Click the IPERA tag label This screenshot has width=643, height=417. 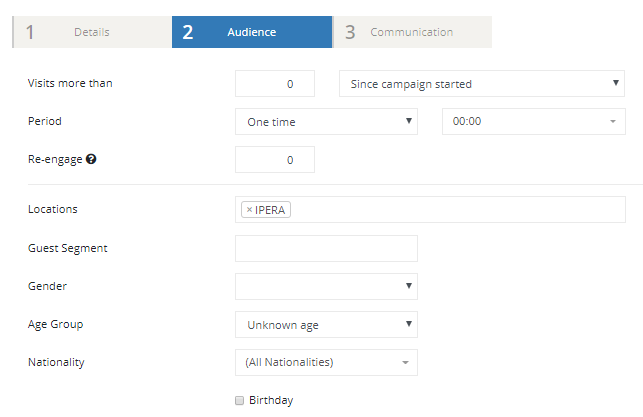[x=270, y=210]
